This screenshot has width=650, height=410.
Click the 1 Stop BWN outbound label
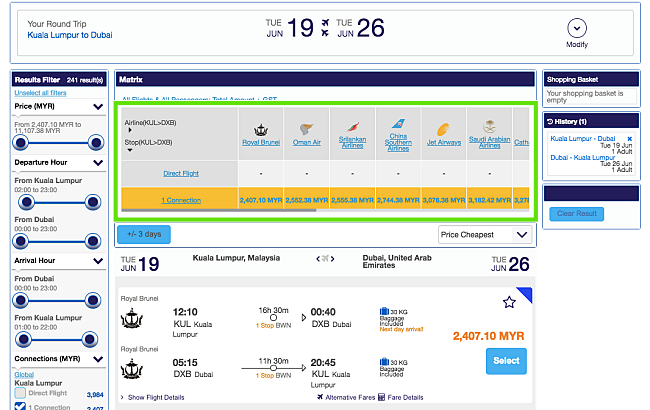pos(273,325)
